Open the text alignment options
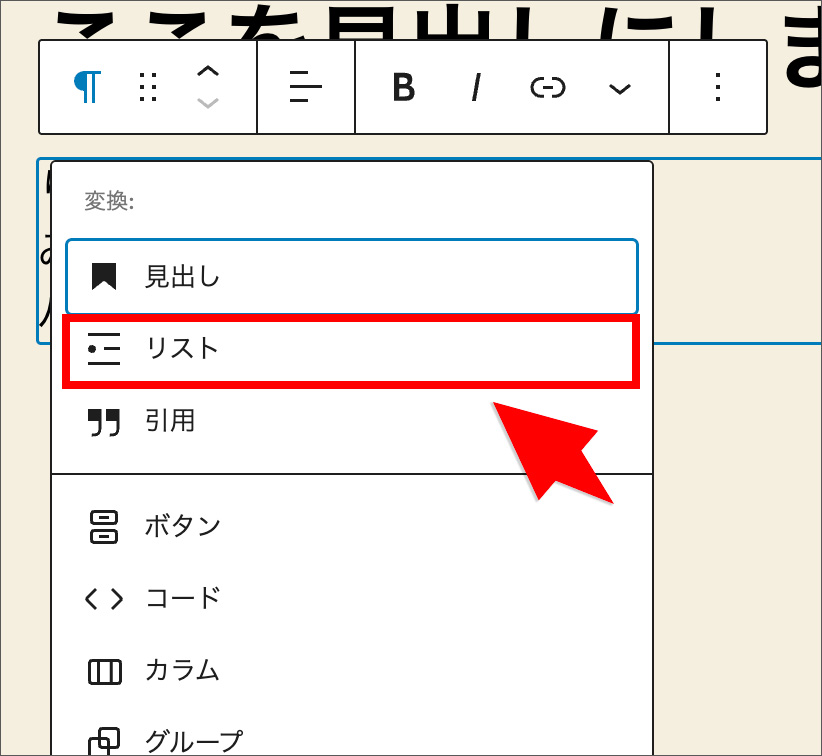 coord(305,88)
